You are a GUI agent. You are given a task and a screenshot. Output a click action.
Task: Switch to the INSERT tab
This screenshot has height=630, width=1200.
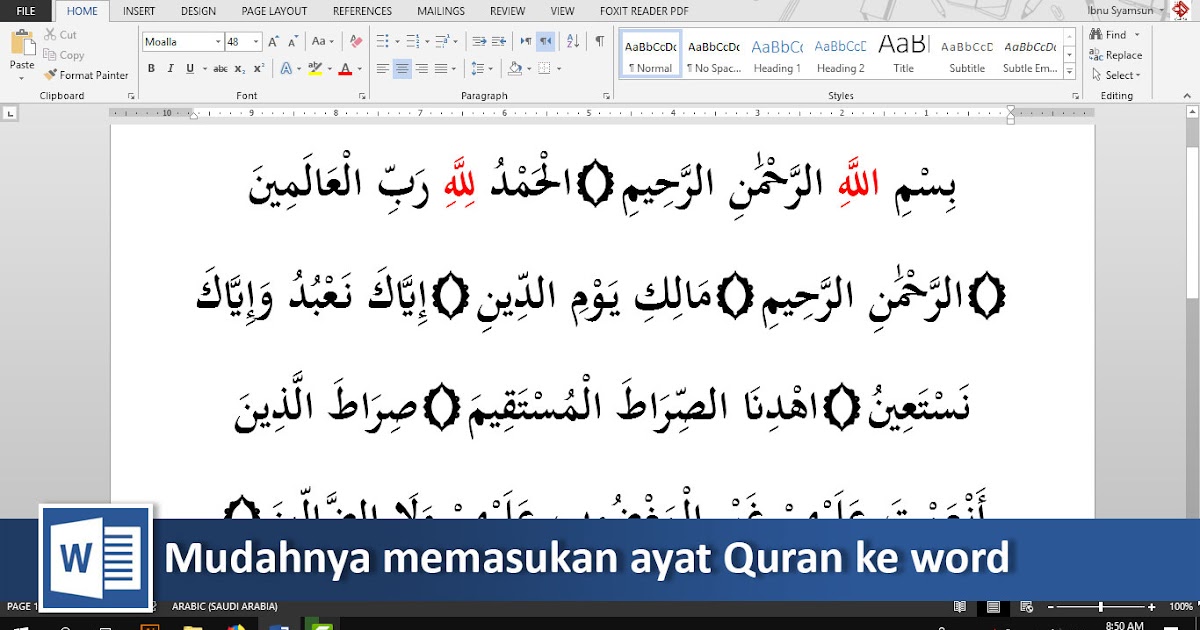(139, 11)
